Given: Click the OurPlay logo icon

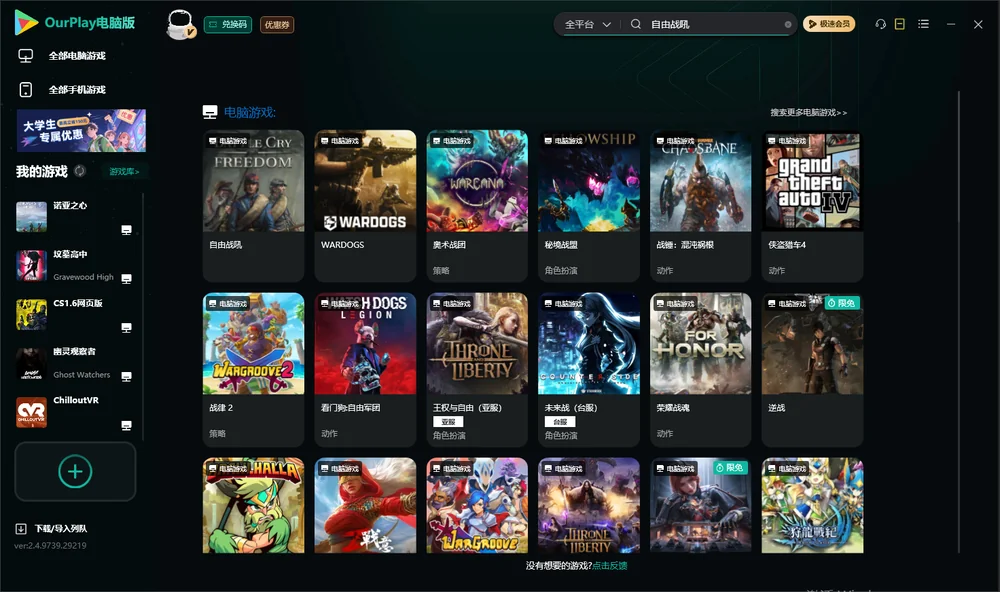Looking at the screenshot, I should coord(26,22).
